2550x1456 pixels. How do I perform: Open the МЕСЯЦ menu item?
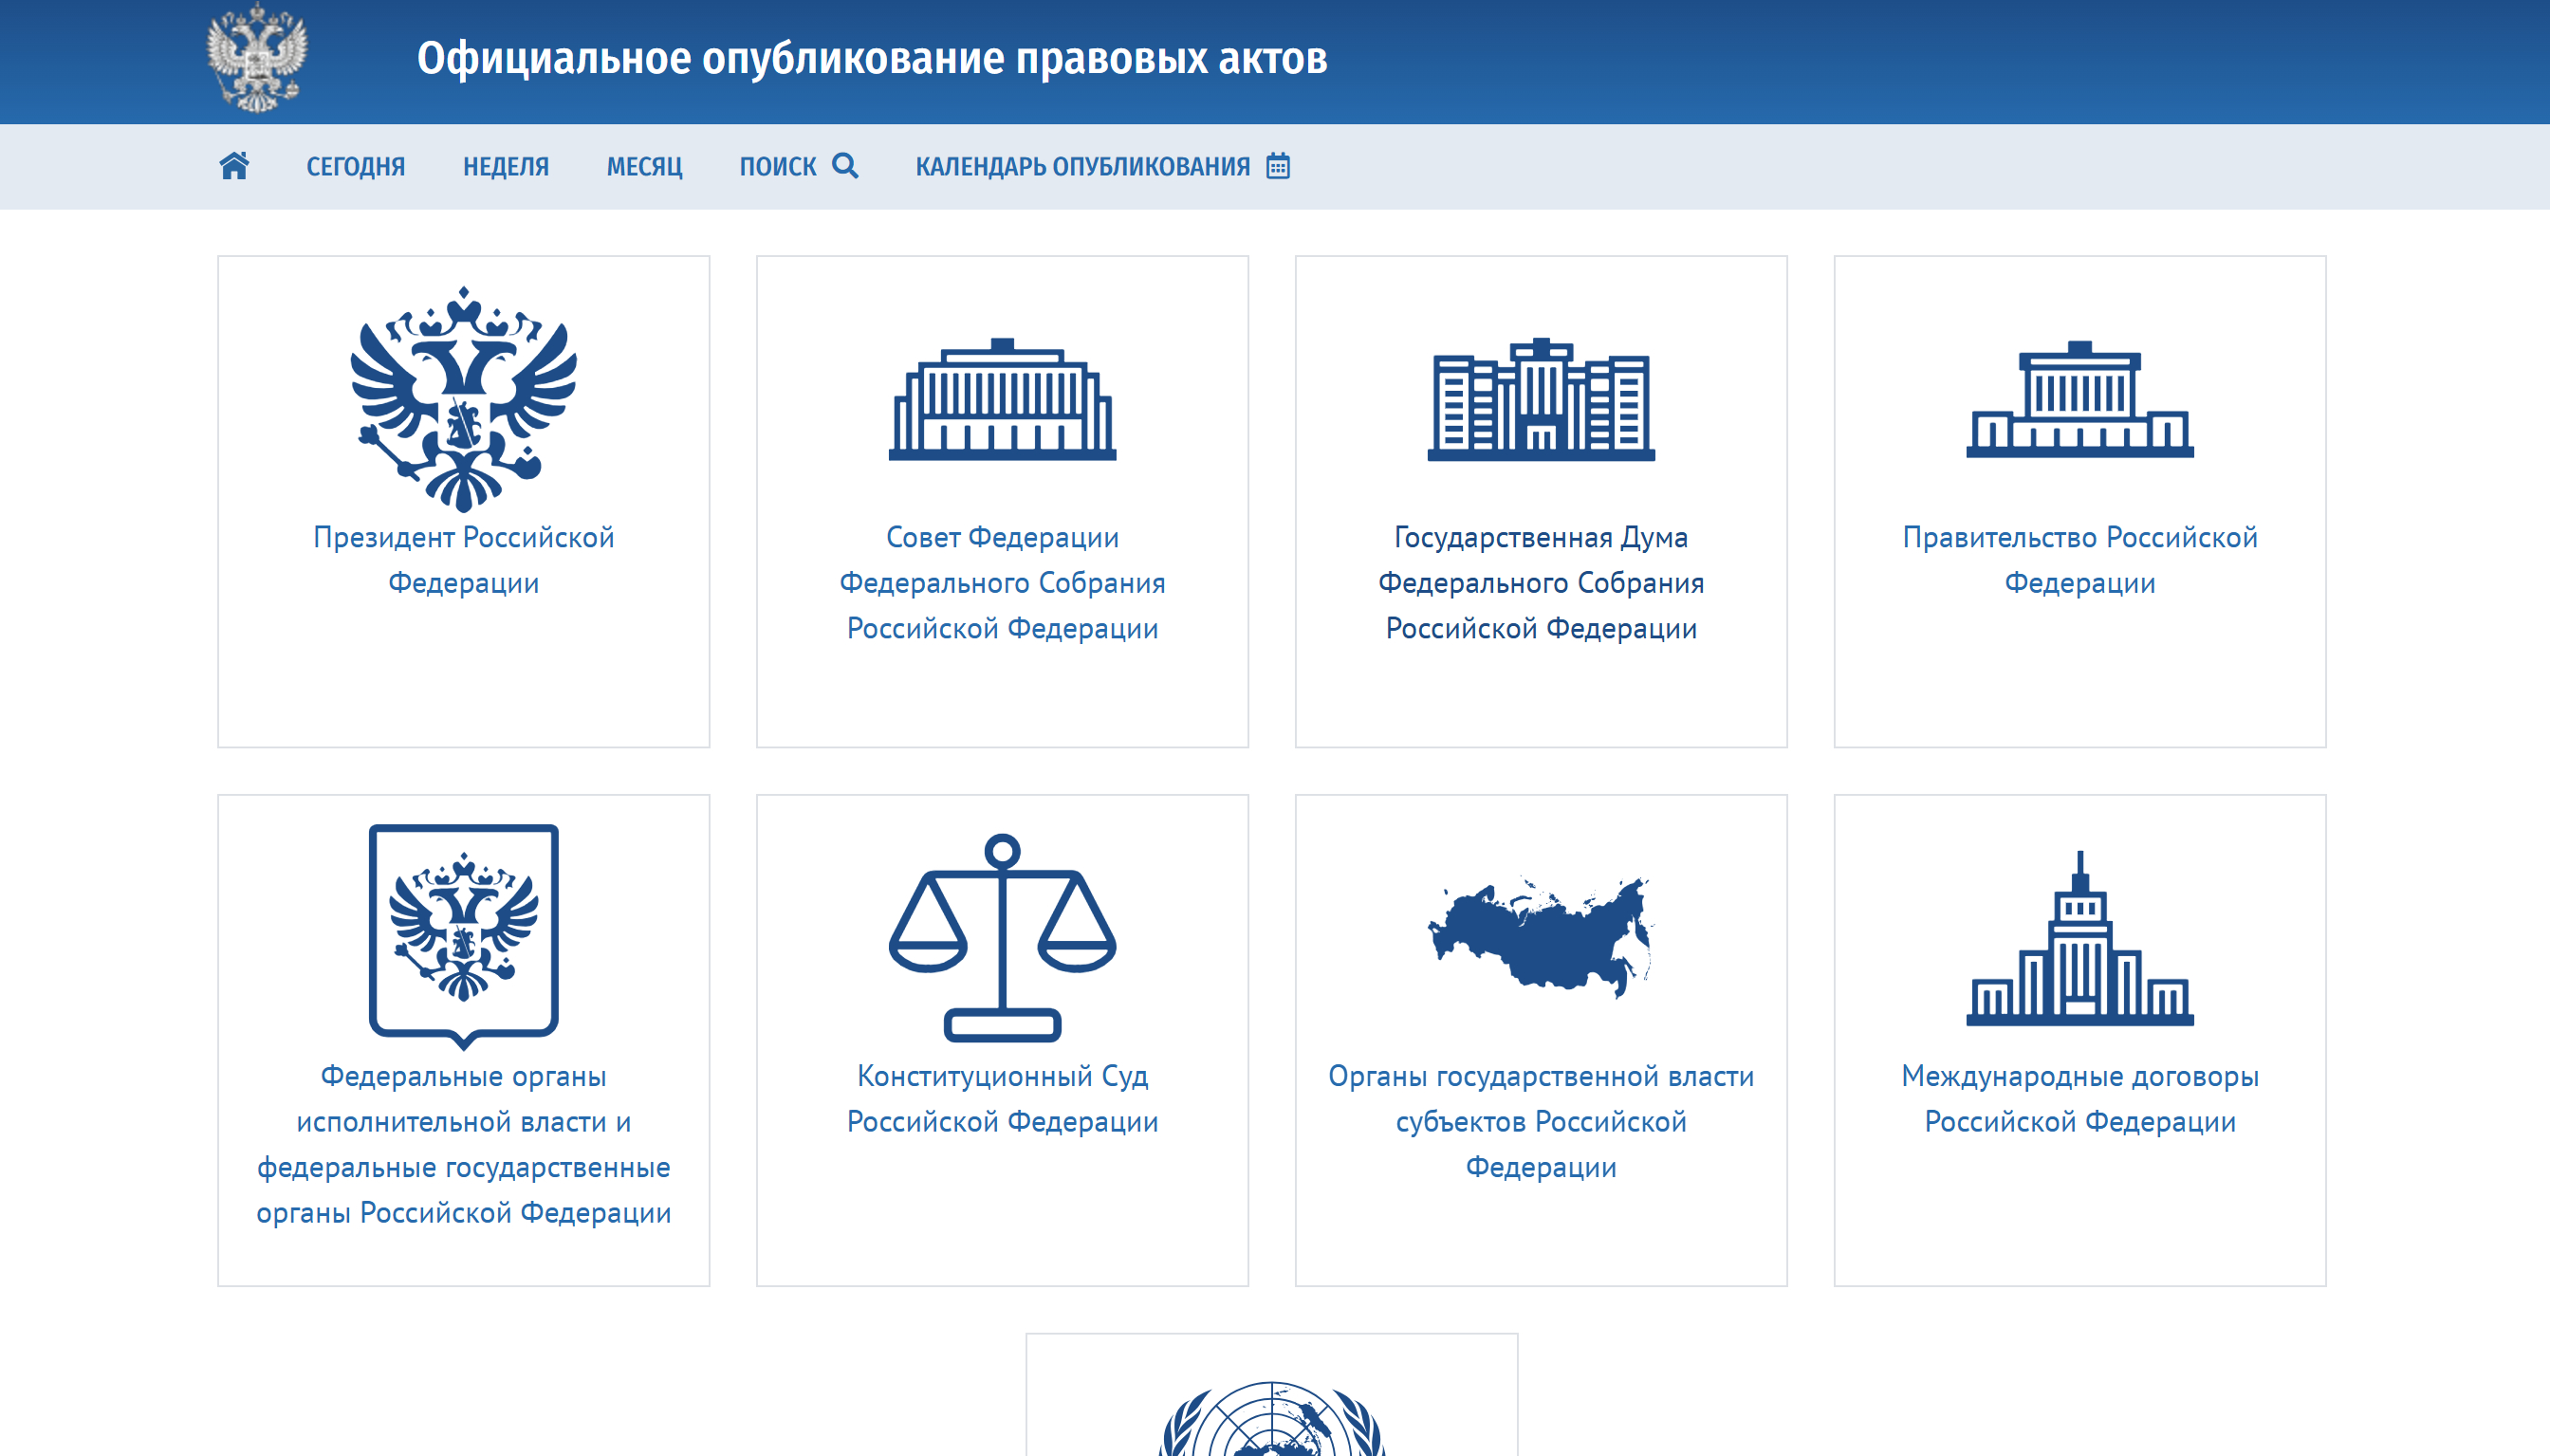[x=644, y=166]
